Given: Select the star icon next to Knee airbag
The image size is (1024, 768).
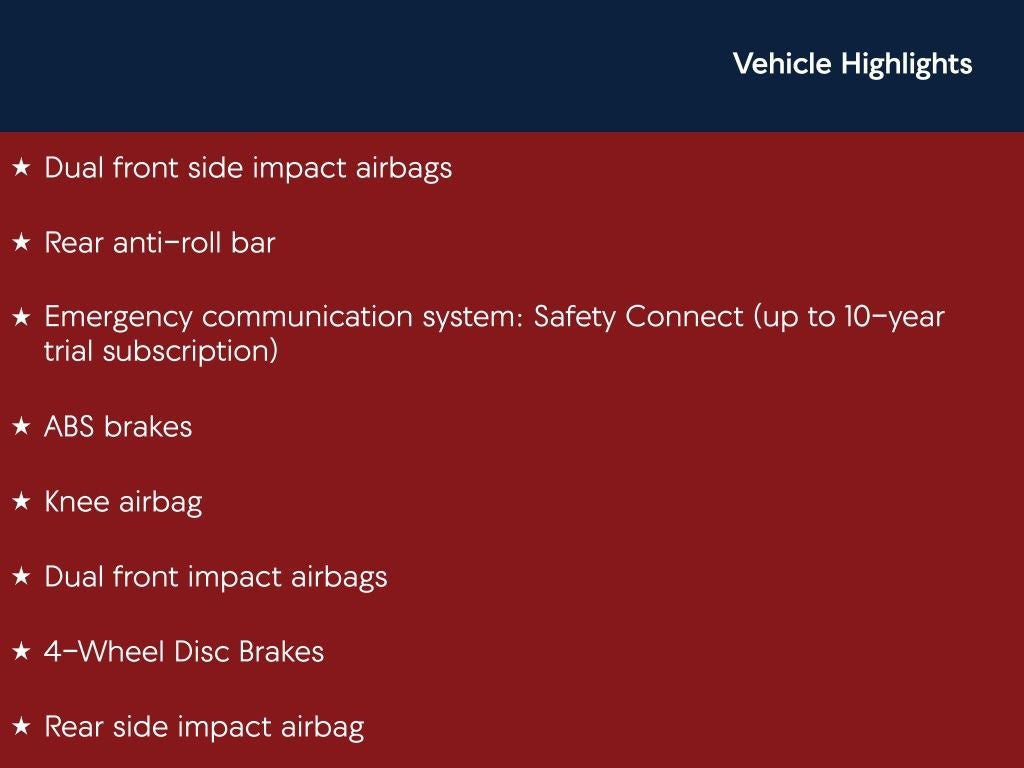Looking at the screenshot, I should (x=21, y=502).
